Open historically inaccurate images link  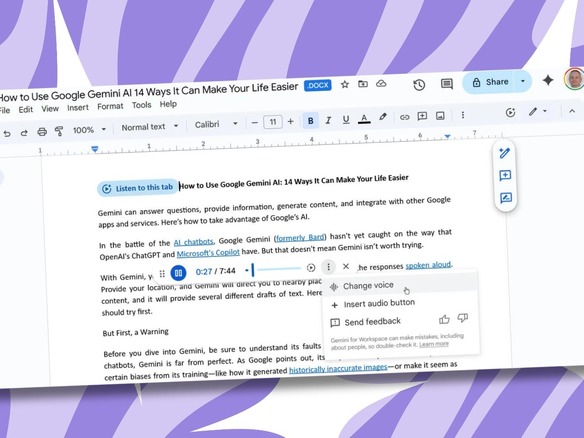pyautogui.click(x=338, y=369)
